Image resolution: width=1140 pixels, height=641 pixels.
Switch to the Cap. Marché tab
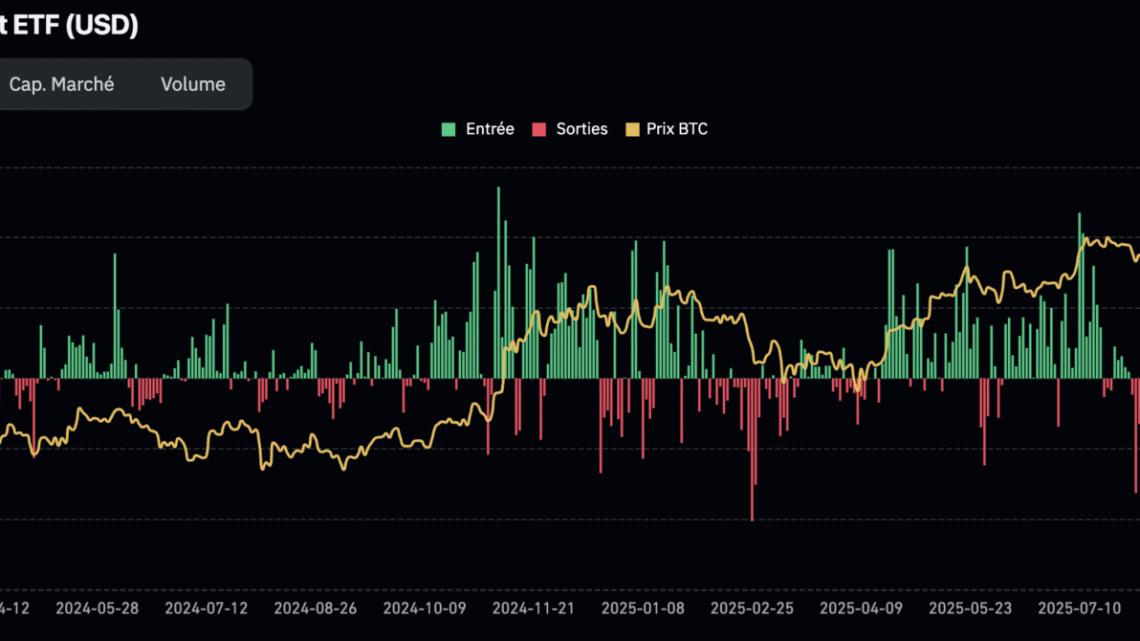point(62,84)
